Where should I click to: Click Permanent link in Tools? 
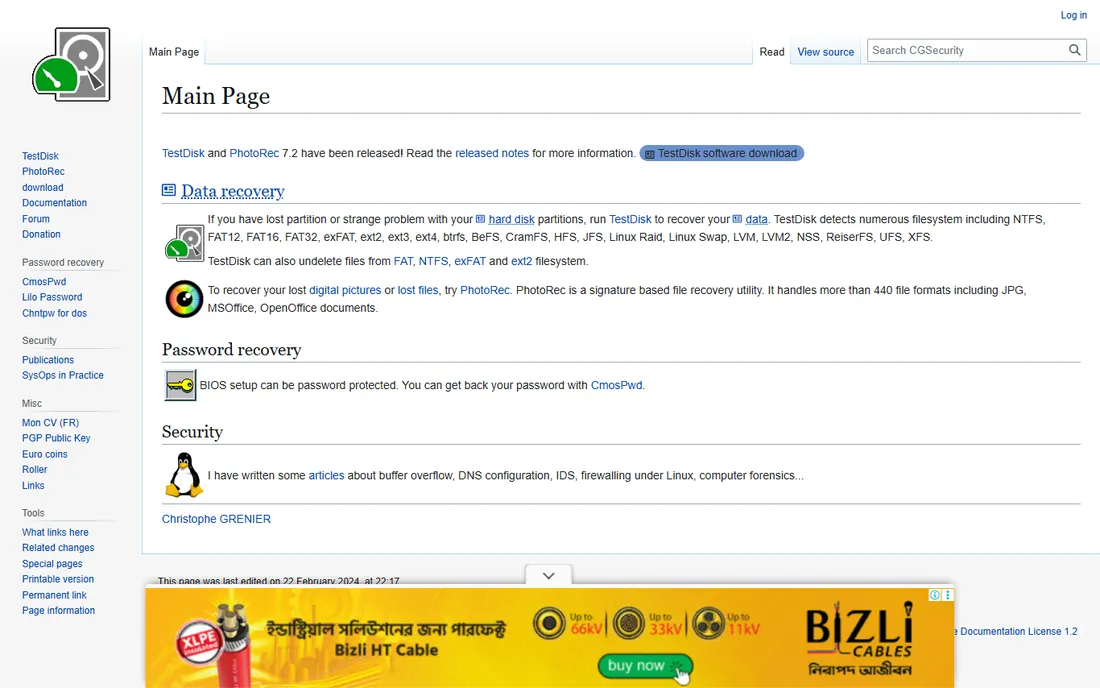coord(54,595)
